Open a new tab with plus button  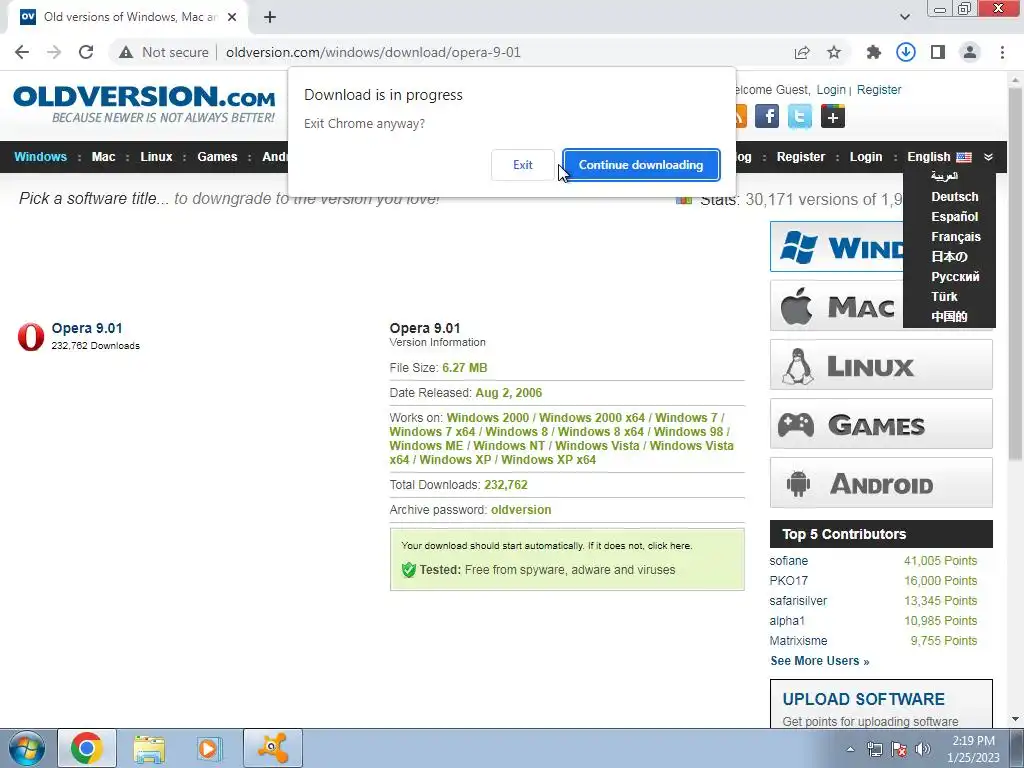[x=270, y=17]
